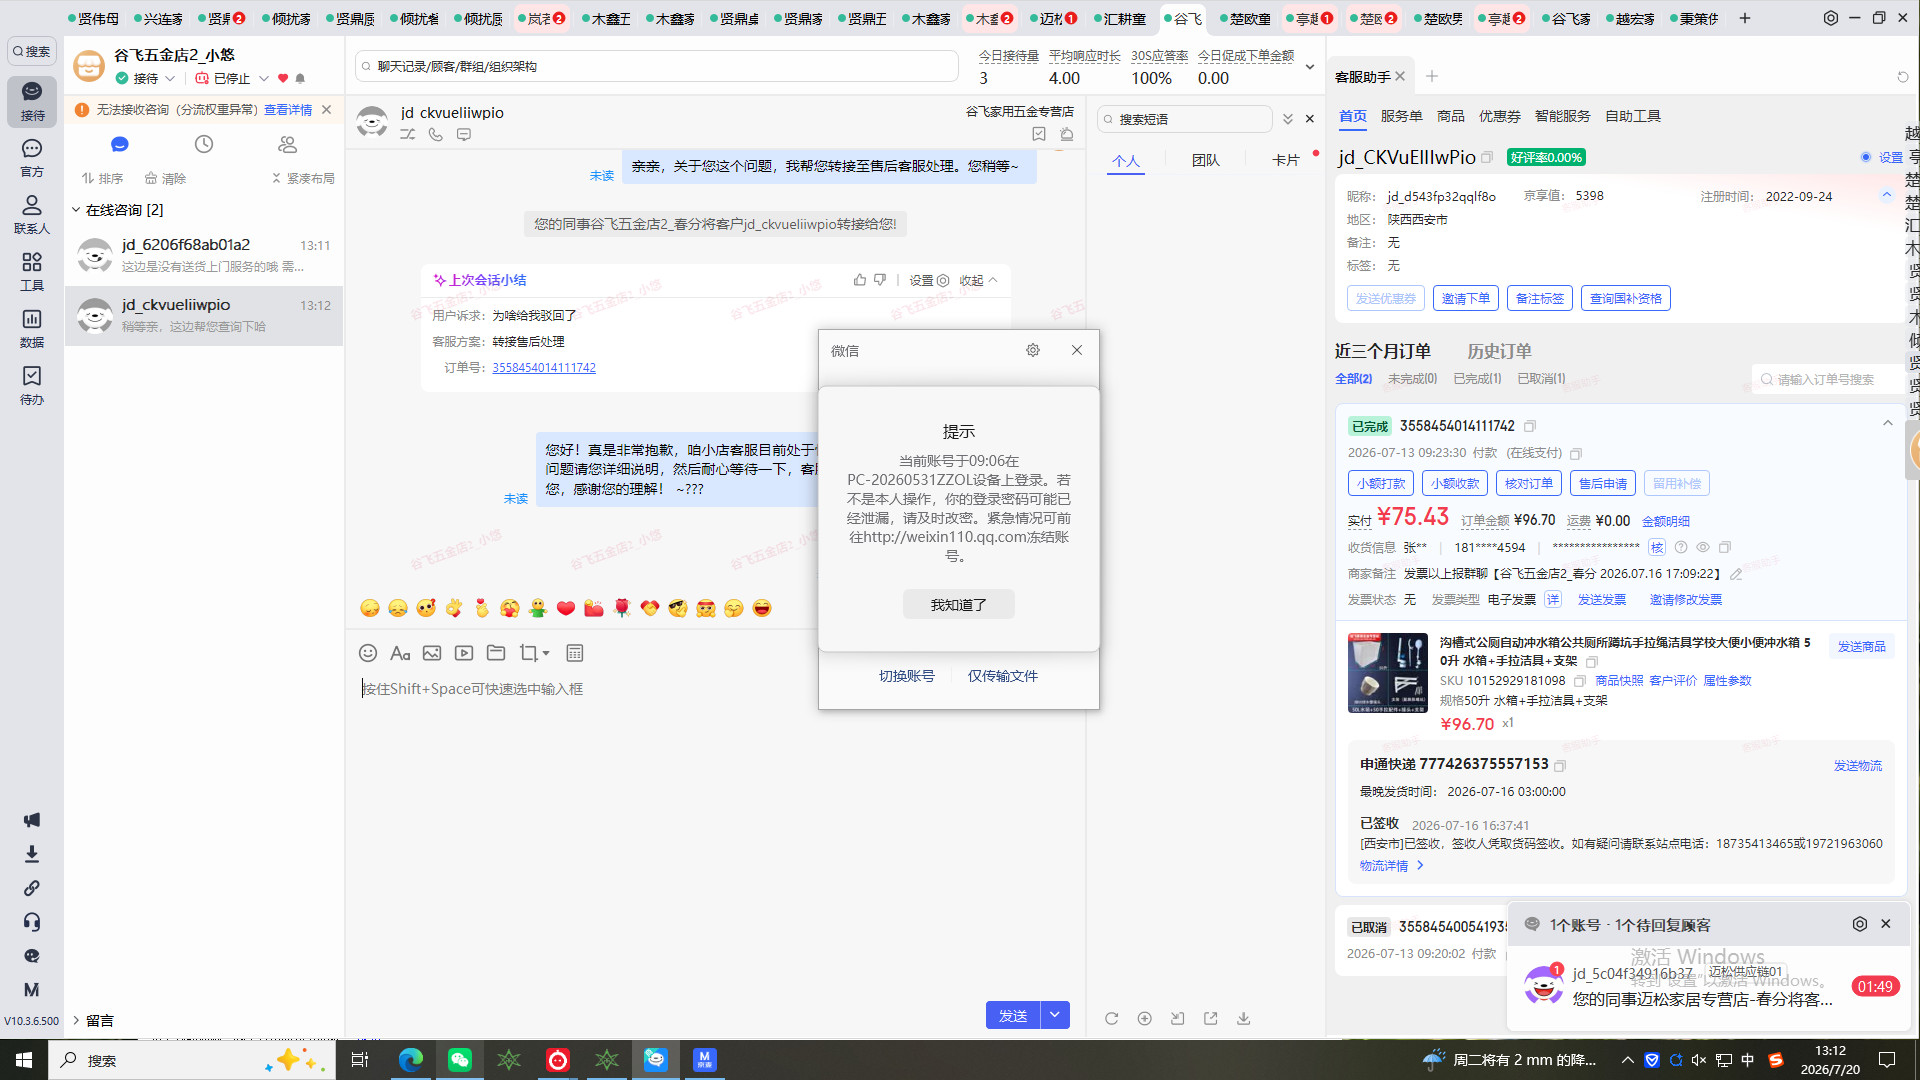Open 联系人 contacts in the left sidebar
This screenshot has height=1080, width=1920.
[x=32, y=215]
